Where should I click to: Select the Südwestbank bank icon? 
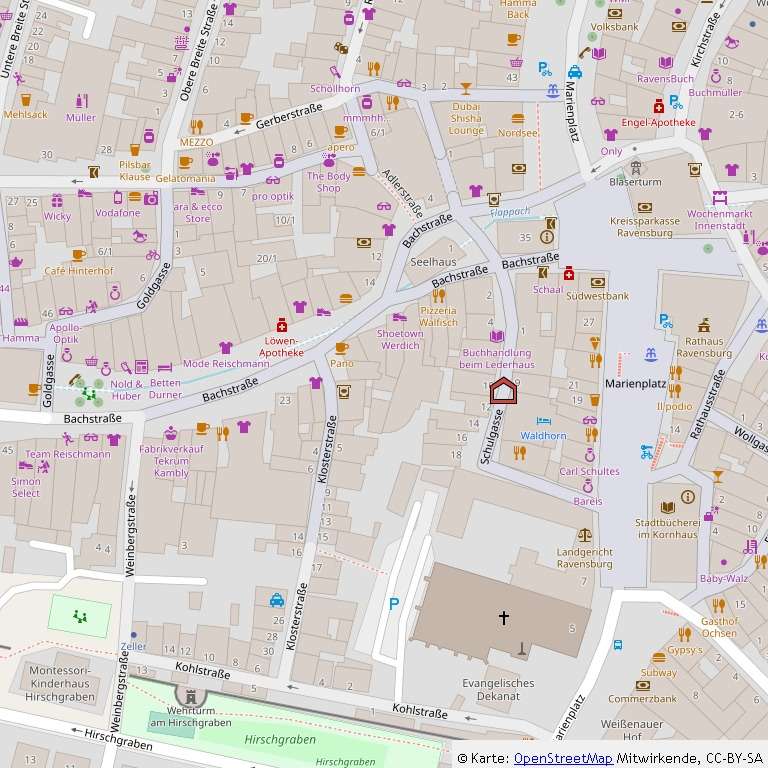coord(598,283)
